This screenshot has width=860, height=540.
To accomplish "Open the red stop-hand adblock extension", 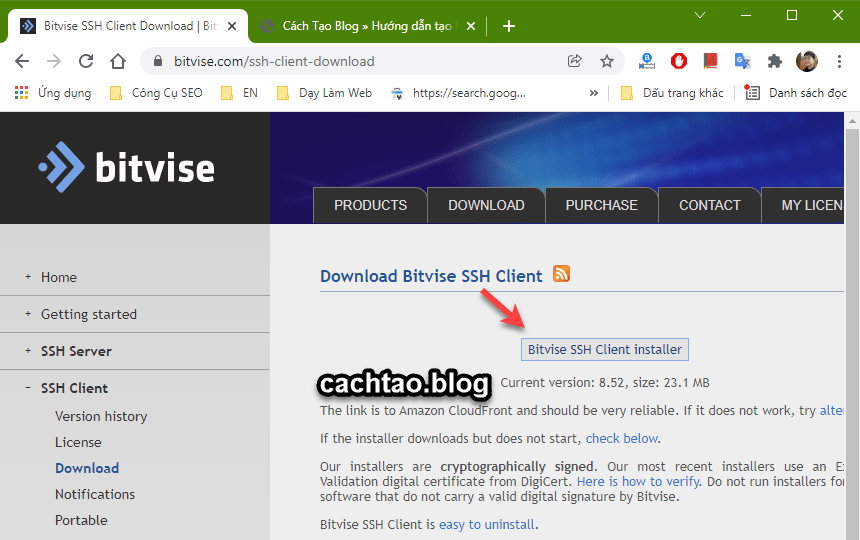I will (678, 61).
